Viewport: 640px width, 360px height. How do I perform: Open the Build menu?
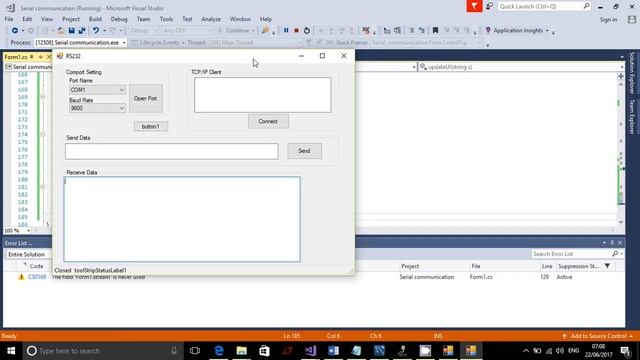point(95,19)
